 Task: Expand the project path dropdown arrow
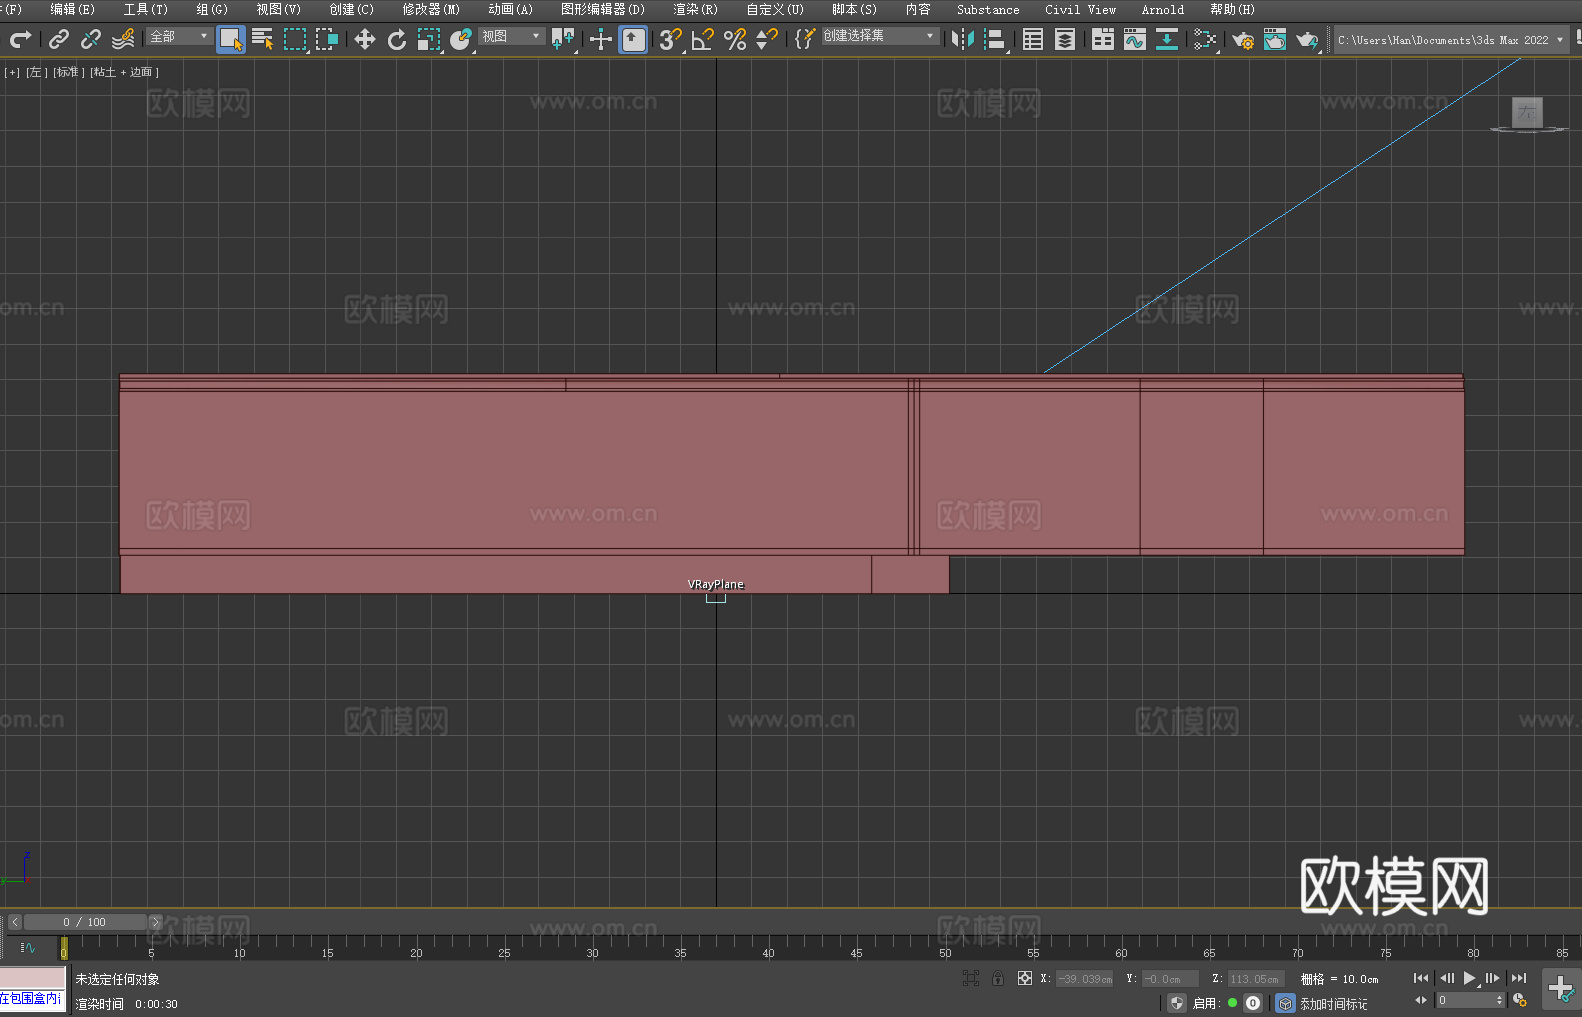pos(1560,40)
